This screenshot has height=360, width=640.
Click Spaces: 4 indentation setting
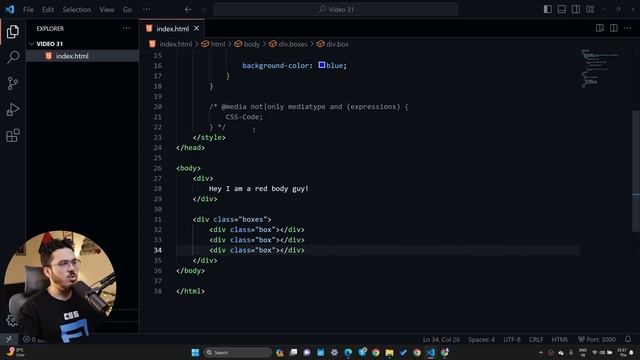tap(481, 340)
